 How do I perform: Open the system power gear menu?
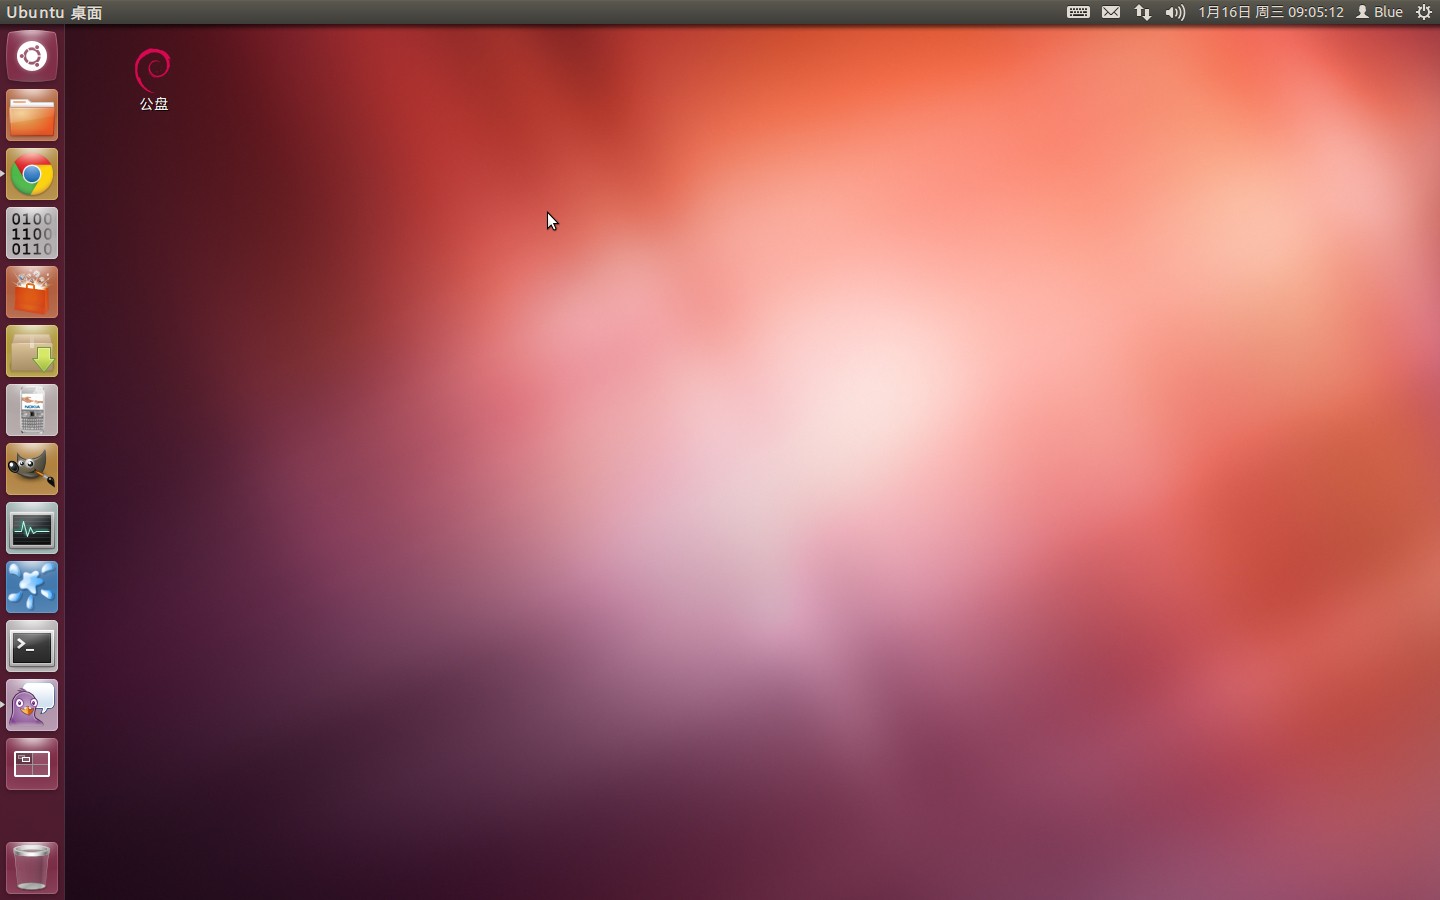pos(1424,12)
